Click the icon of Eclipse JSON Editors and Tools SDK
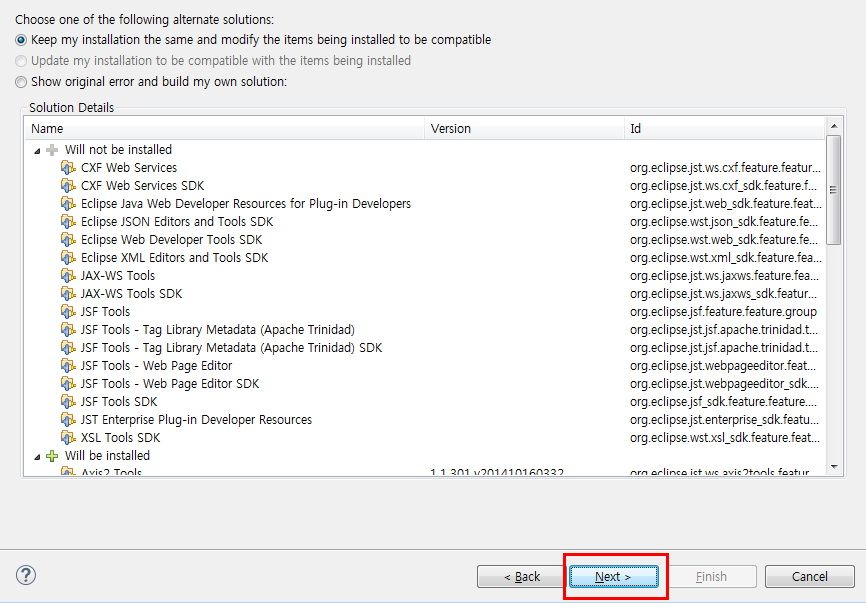Screen dimensions: 866x603 68,221
